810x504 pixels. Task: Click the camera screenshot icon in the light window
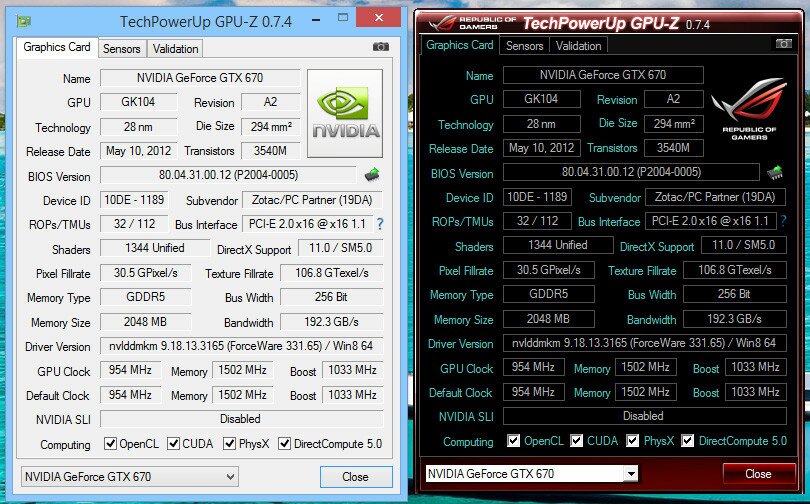pos(381,47)
